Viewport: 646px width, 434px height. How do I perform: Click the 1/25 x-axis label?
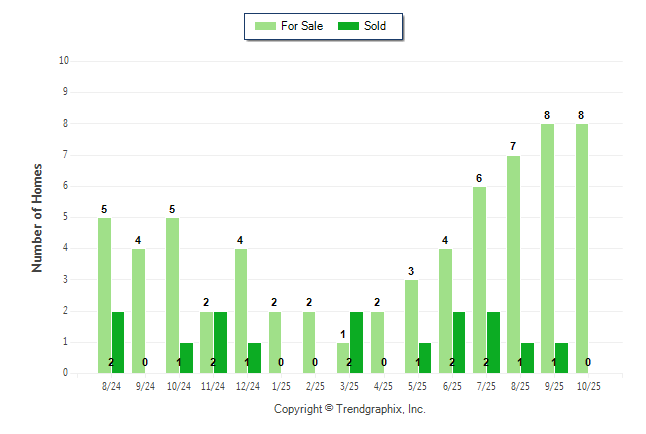281,384
